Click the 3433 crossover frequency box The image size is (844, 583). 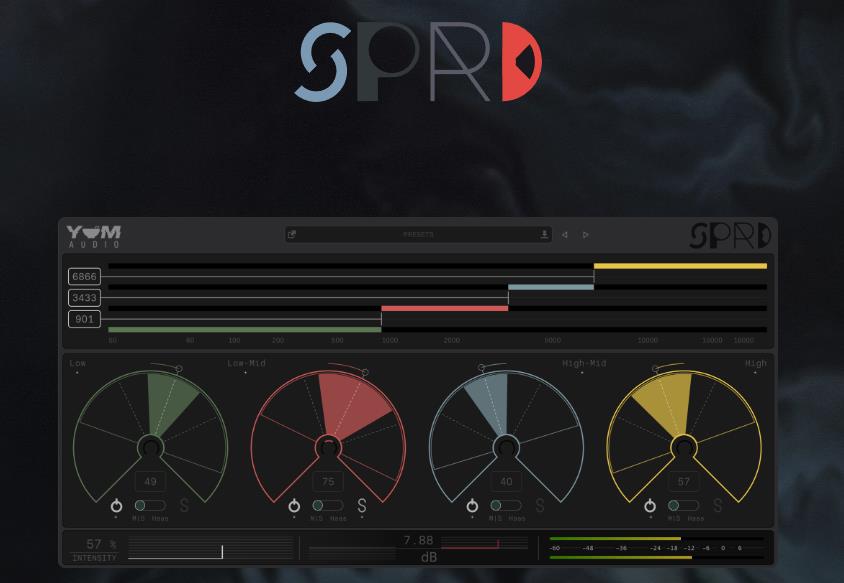(85, 298)
